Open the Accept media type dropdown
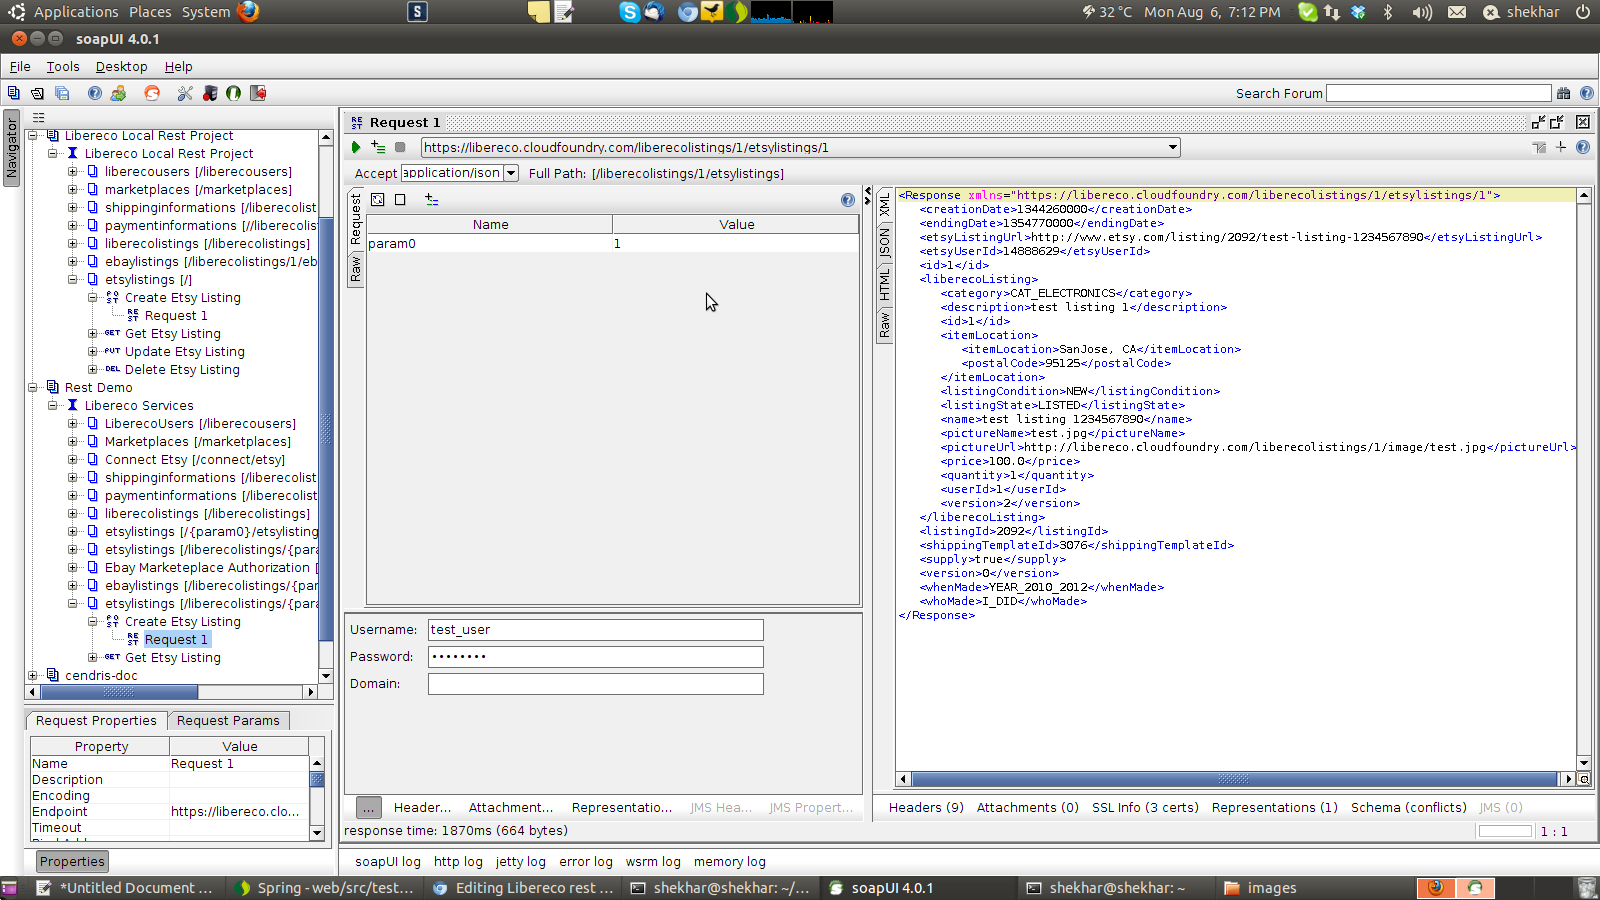 [511, 173]
